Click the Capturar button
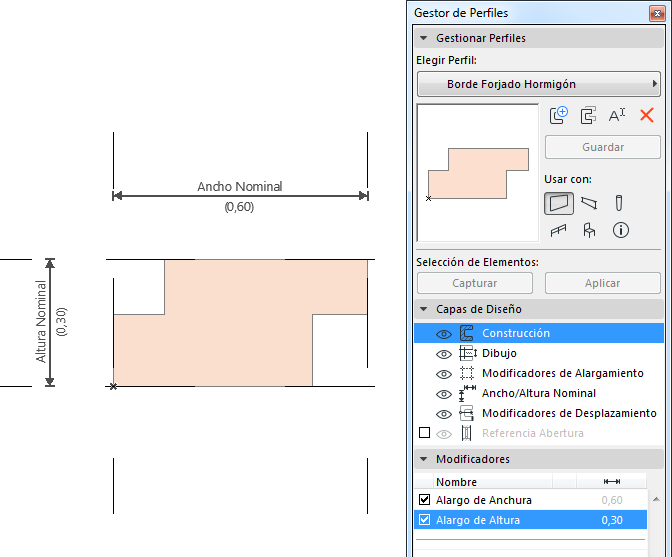Viewport: 672px width, 557px height. (475, 283)
